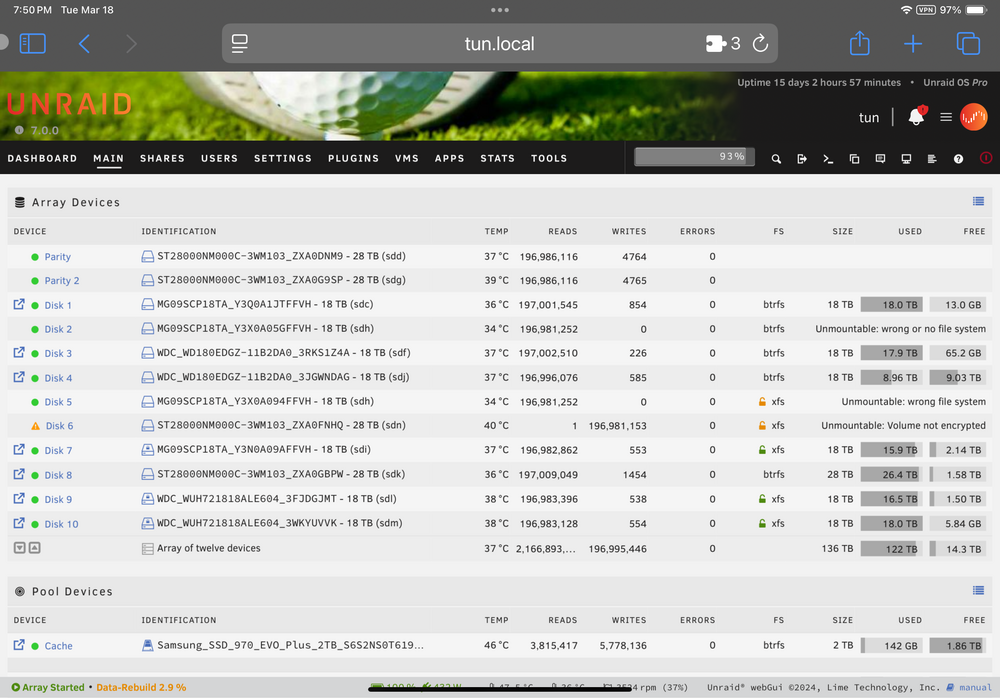Viewport: 1000px width, 698px height.
Task: Click the 93% usage progress bar
Action: pos(695,156)
